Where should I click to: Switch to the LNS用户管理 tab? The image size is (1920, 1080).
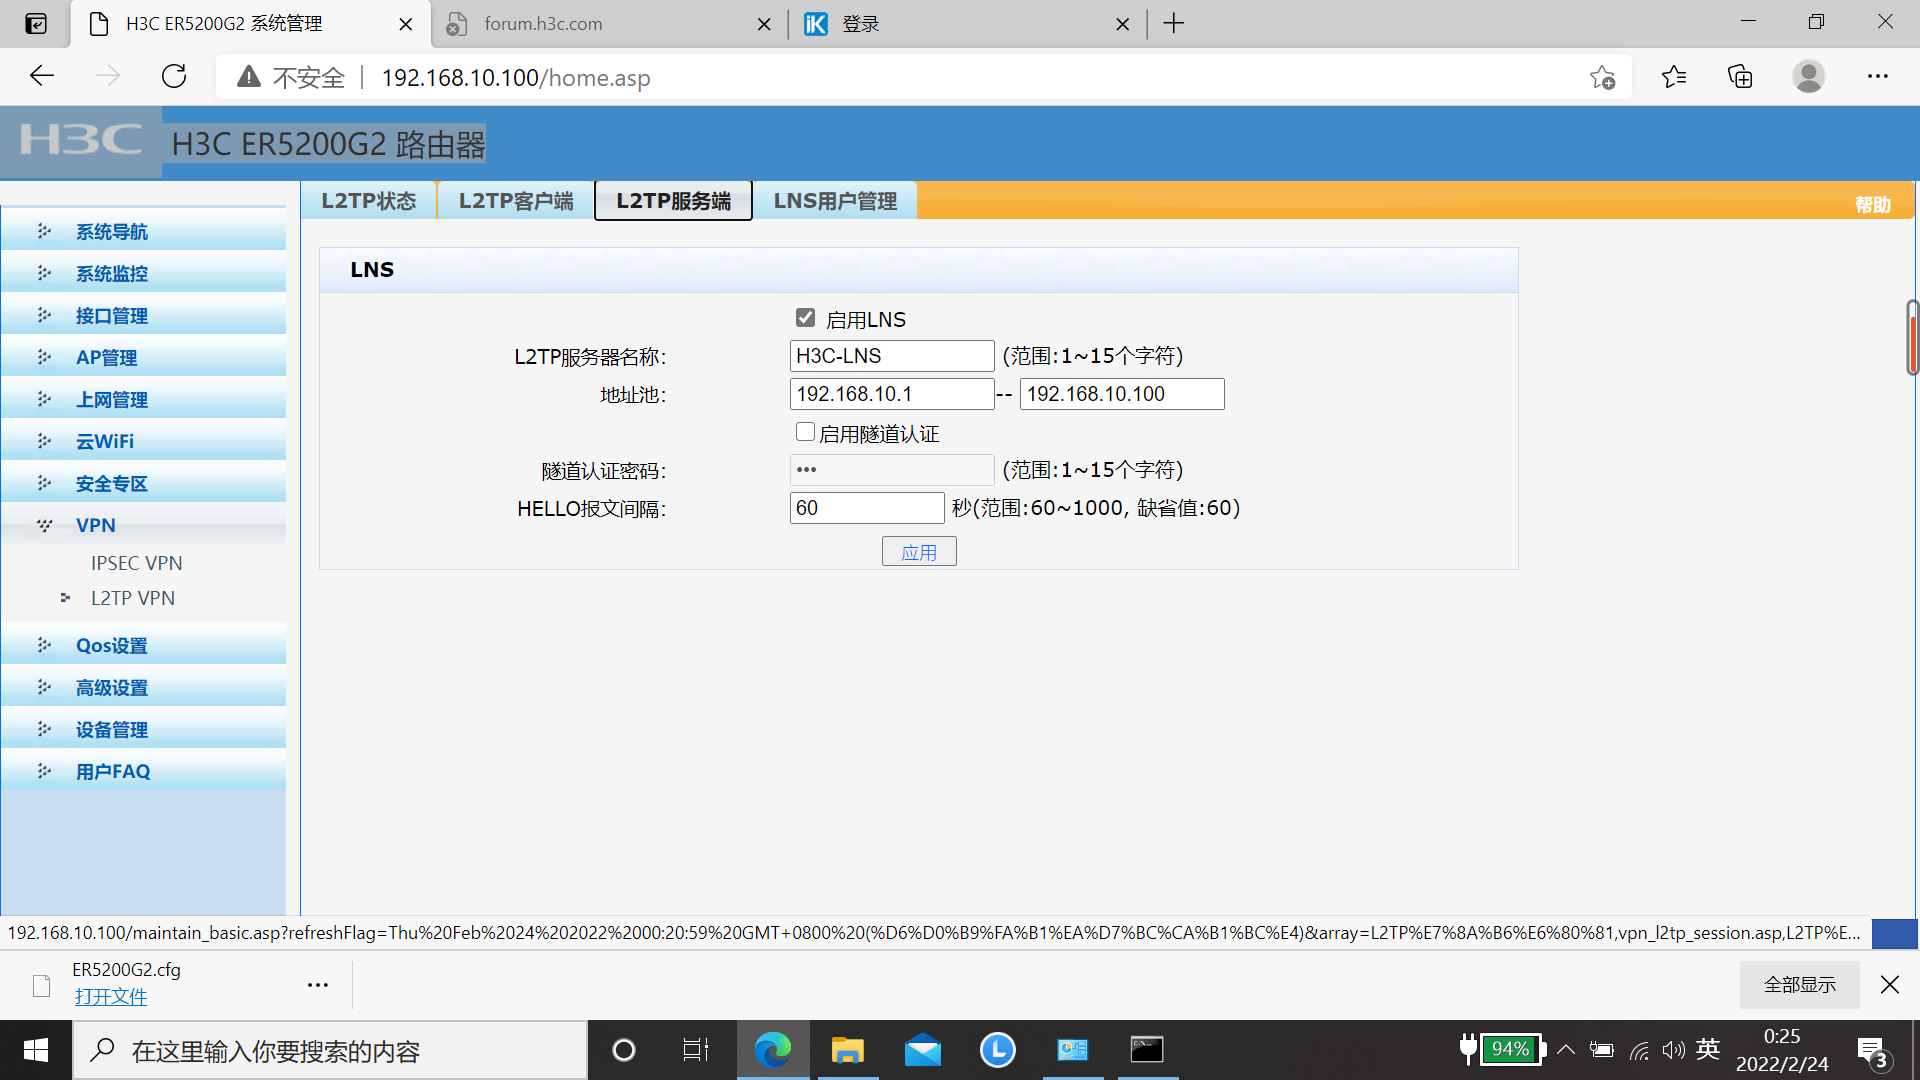(x=835, y=201)
